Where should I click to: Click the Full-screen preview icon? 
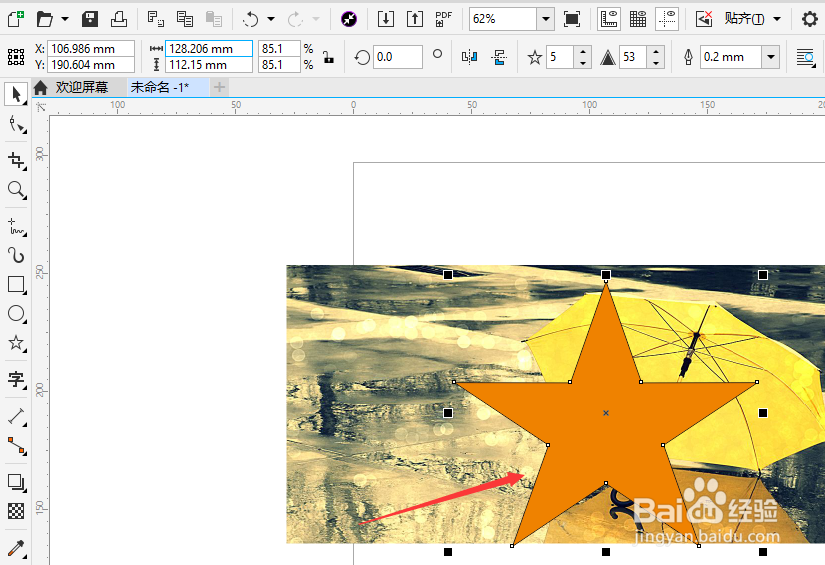(572, 19)
